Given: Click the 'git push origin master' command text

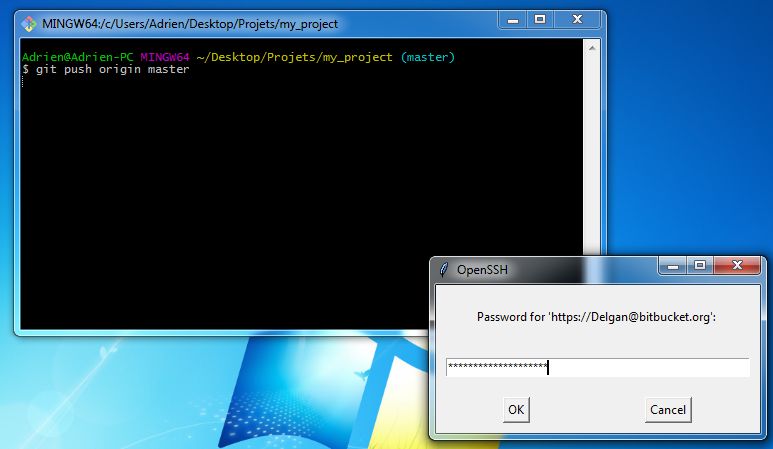Looking at the screenshot, I should pyautogui.click(x=112, y=69).
